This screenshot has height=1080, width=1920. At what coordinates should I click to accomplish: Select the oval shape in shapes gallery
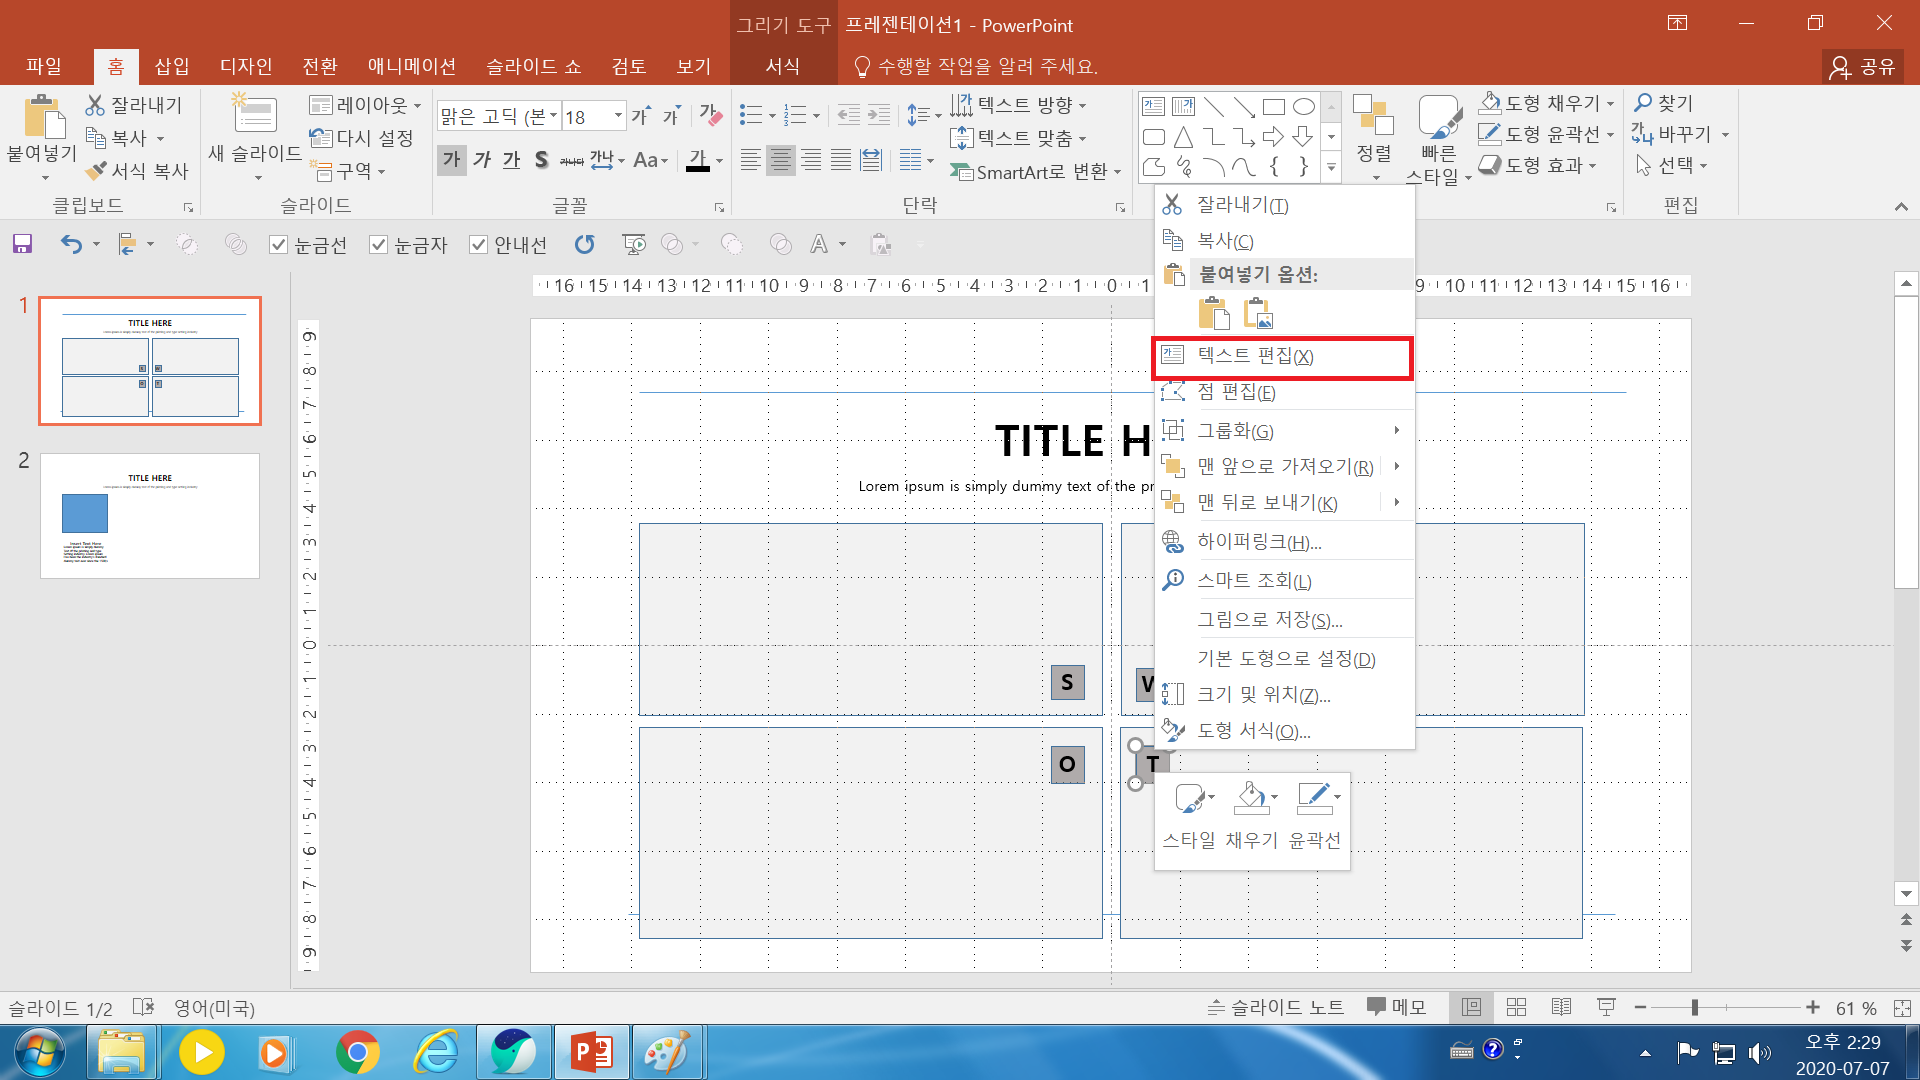[x=1303, y=107]
